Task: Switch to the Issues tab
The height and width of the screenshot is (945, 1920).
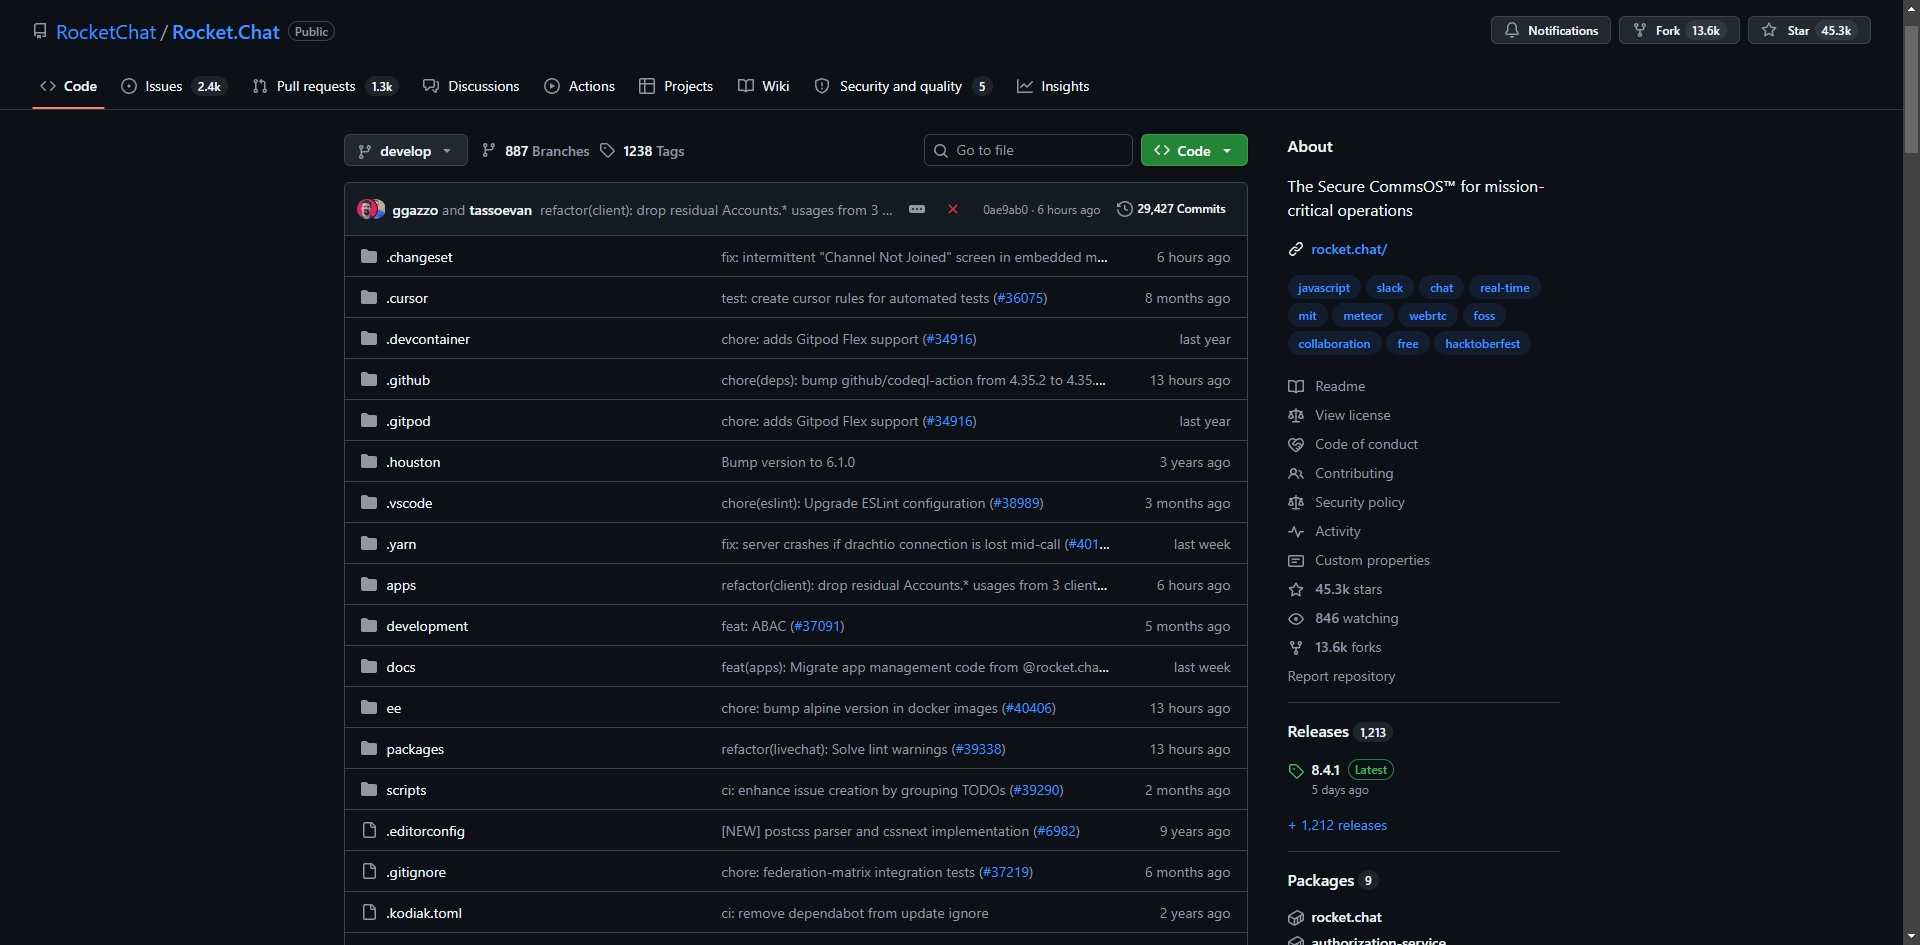Action: point(174,86)
